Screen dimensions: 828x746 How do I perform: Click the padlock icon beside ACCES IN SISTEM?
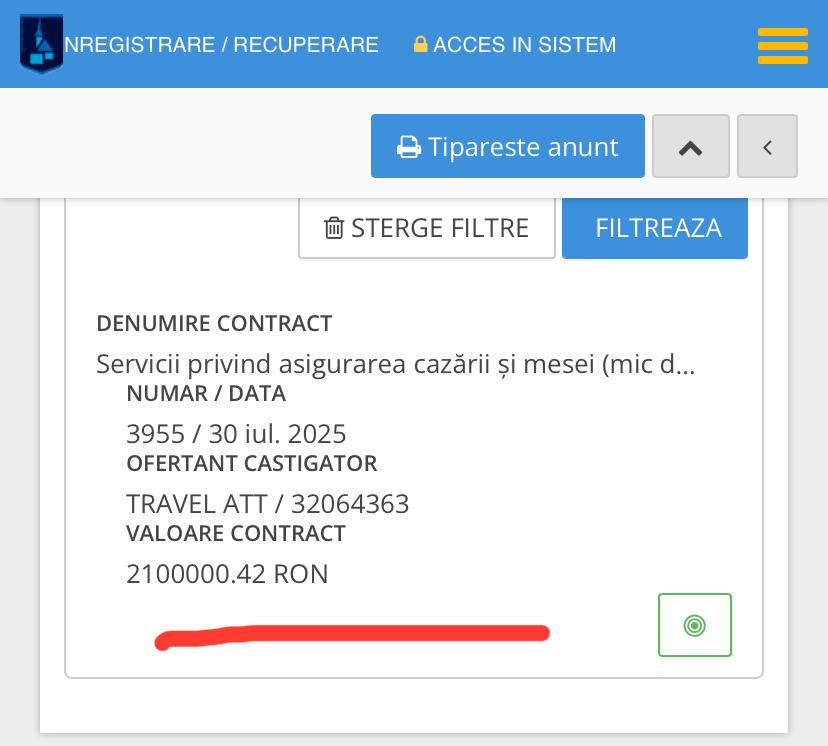(420, 45)
